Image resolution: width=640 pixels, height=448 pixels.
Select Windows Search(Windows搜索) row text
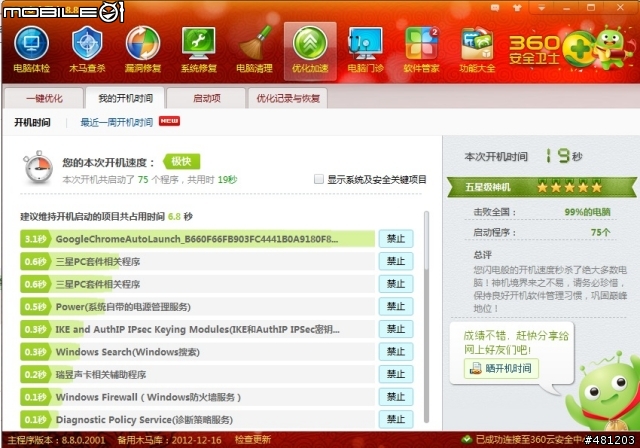[127, 352]
